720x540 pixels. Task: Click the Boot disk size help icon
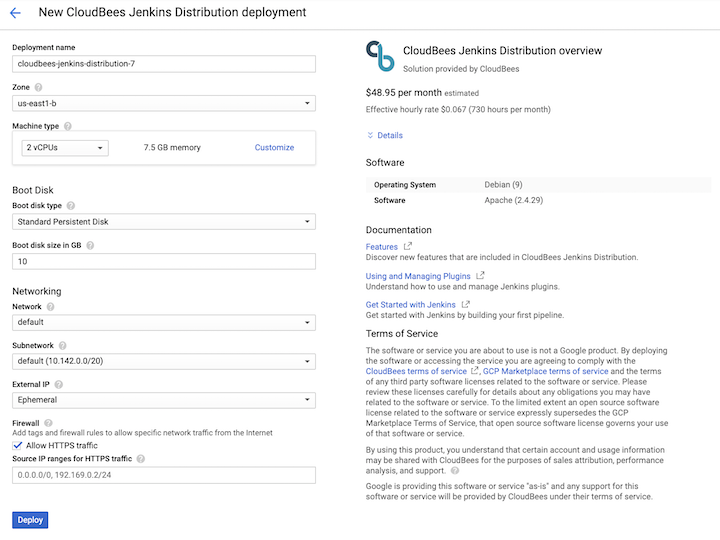click(90, 245)
